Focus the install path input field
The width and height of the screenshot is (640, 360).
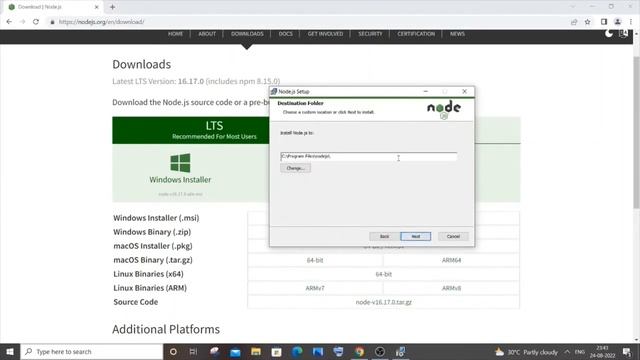click(x=369, y=156)
